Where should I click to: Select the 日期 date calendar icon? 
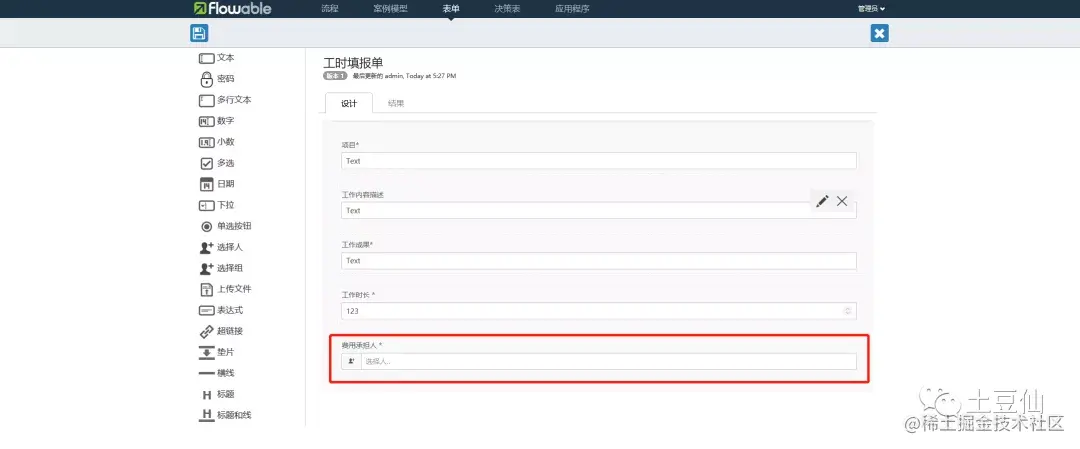tap(207, 184)
